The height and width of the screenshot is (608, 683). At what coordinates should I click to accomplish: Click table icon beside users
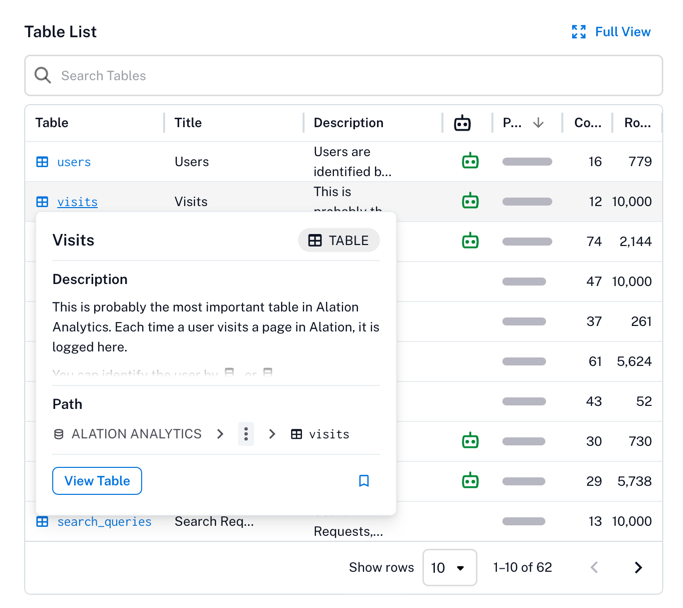click(x=42, y=162)
